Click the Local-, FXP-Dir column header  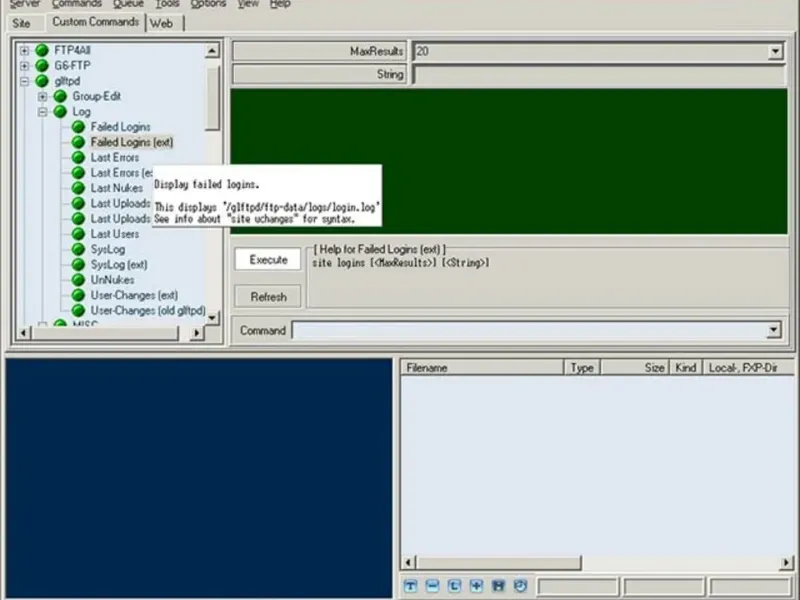[x=748, y=367]
